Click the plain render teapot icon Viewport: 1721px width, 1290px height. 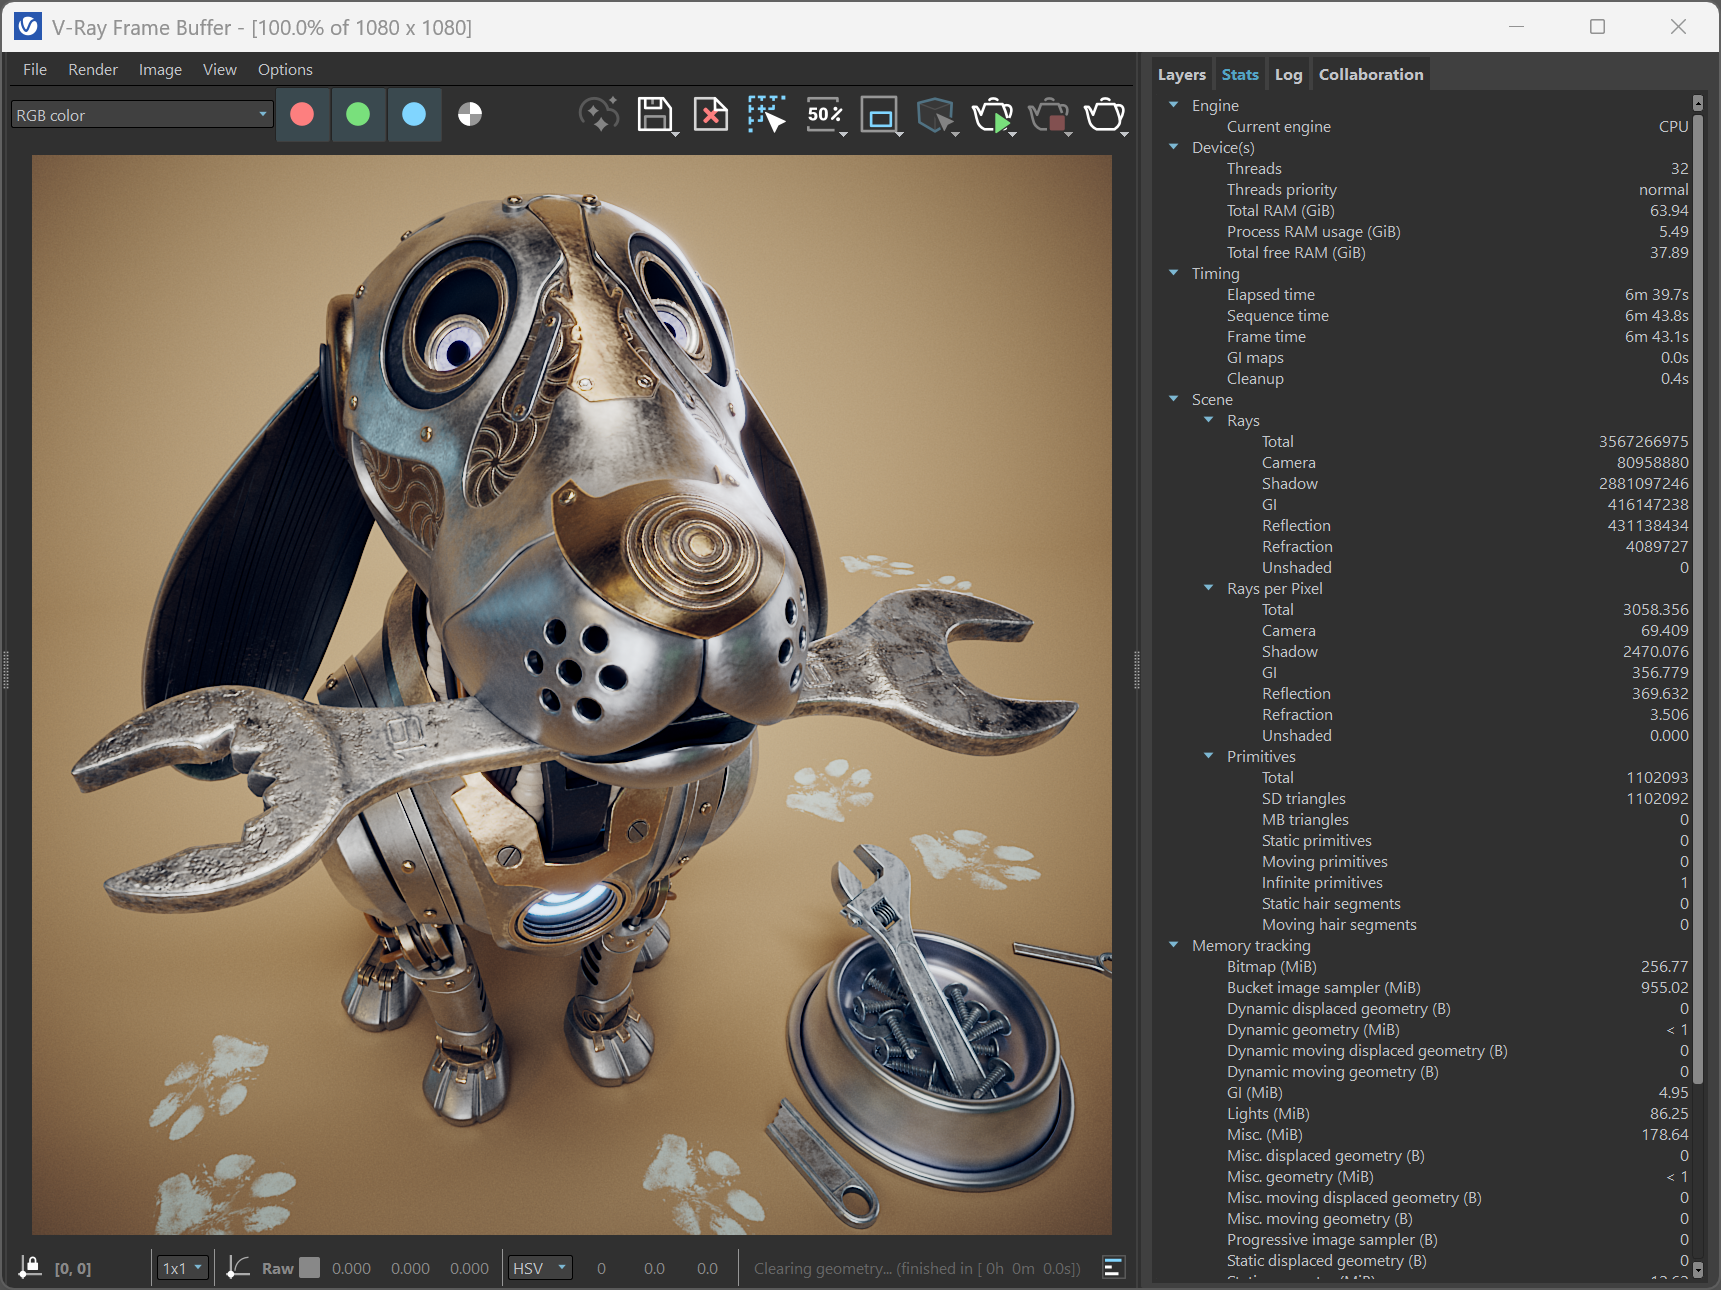tap(1104, 115)
